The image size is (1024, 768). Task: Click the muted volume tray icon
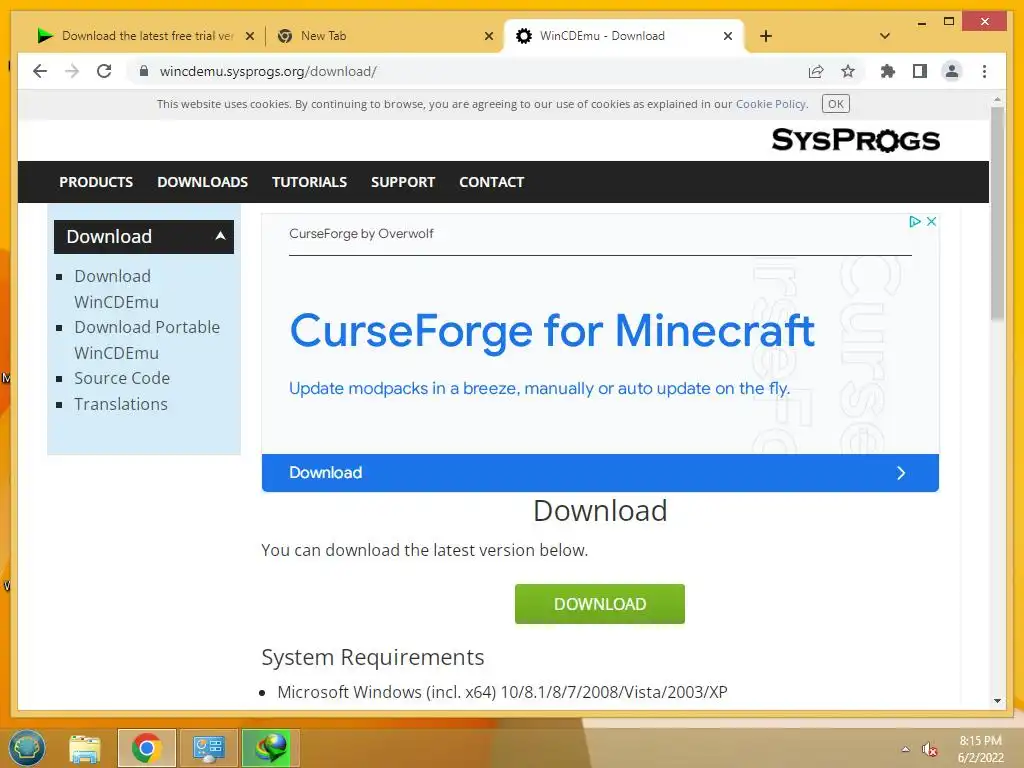pos(929,749)
